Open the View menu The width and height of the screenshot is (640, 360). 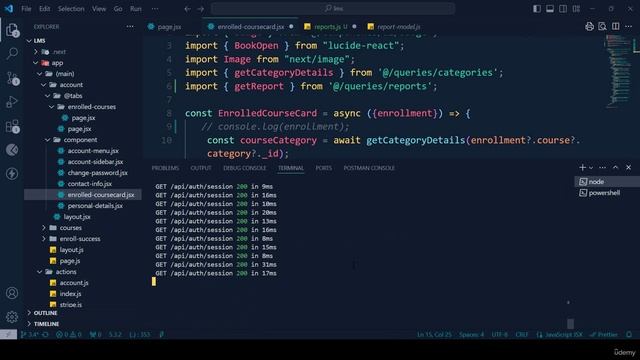coord(99,9)
